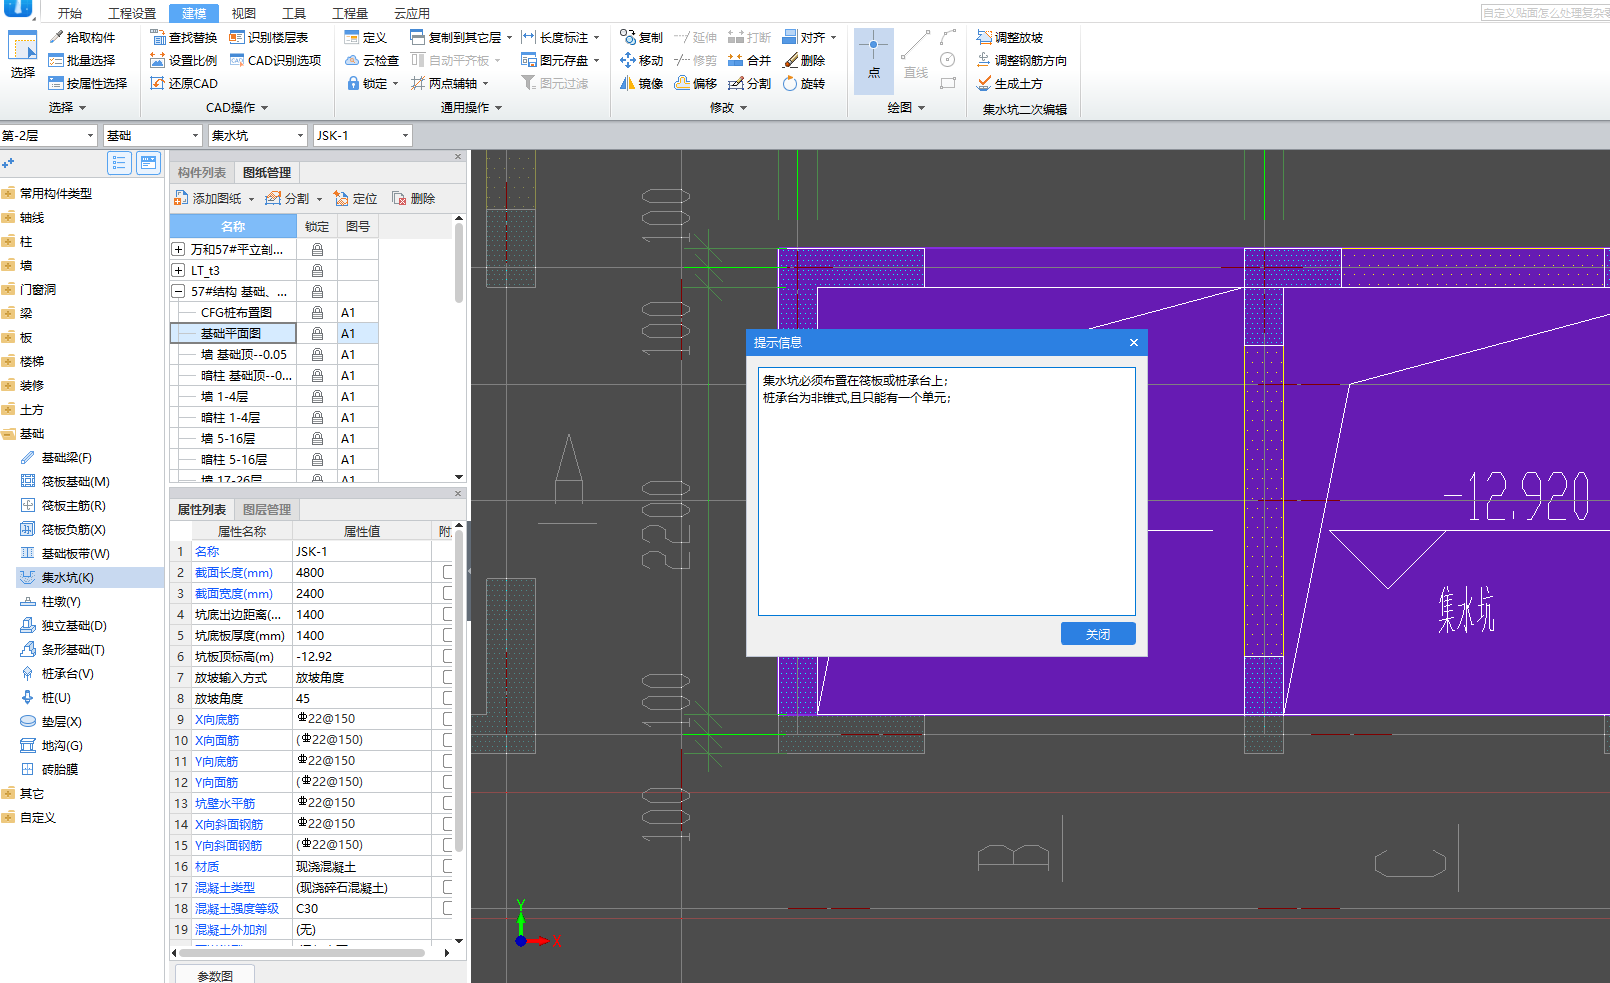The width and height of the screenshot is (1610, 983).
Task: Click the 移动 move tool
Action: [641, 60]
